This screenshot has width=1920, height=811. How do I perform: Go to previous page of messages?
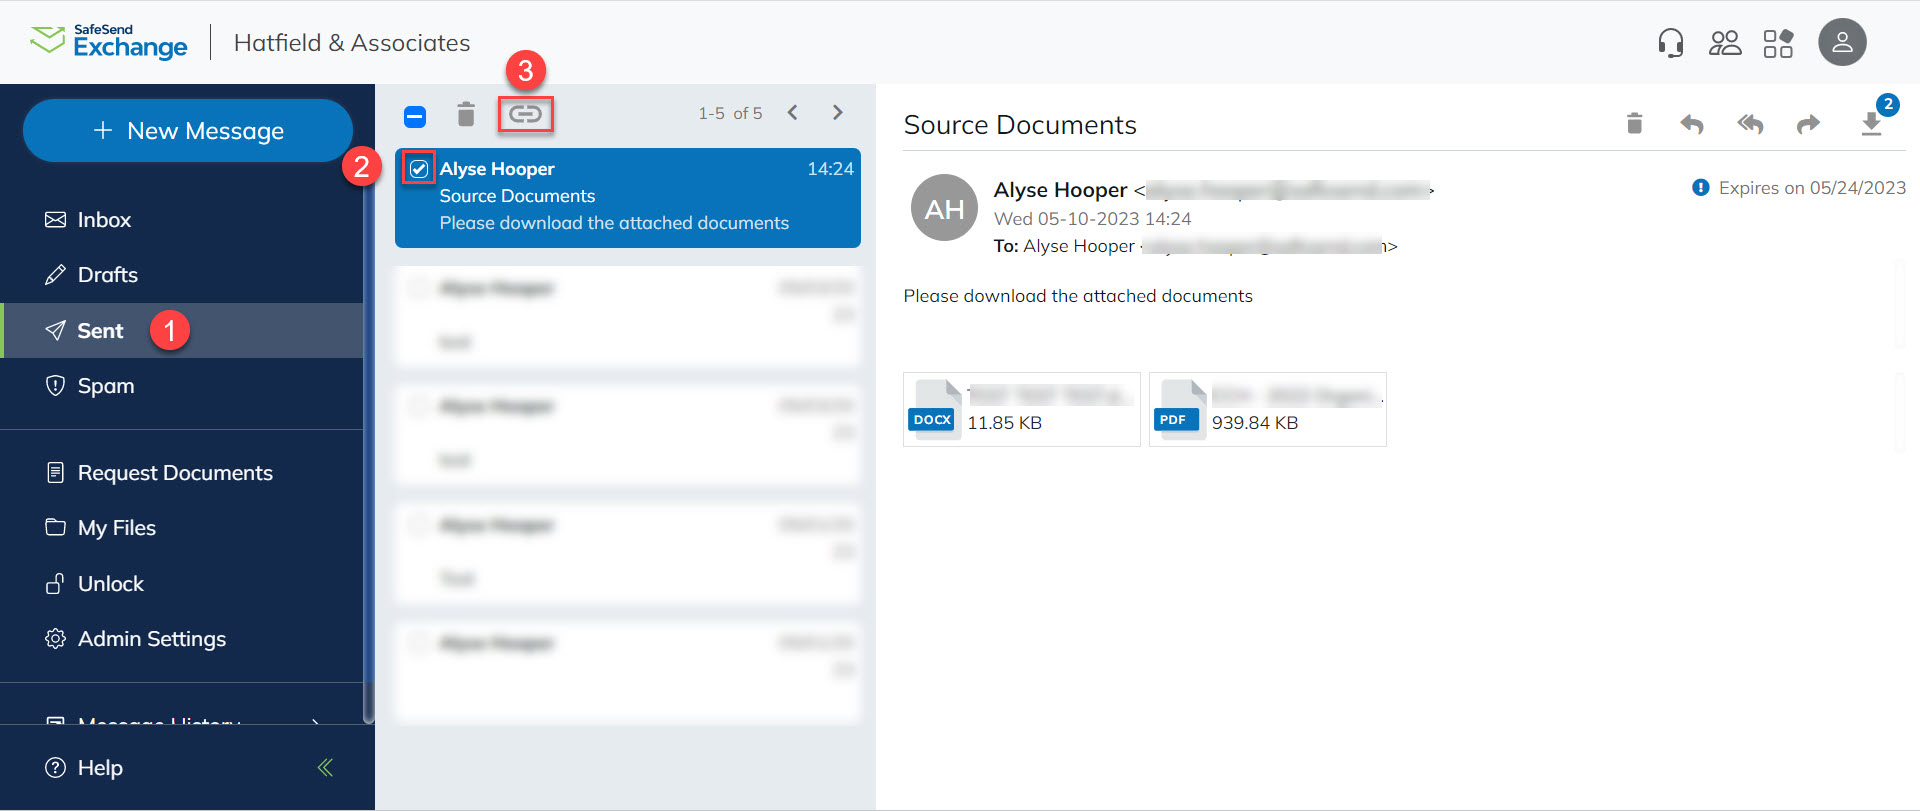coord(793,113)
